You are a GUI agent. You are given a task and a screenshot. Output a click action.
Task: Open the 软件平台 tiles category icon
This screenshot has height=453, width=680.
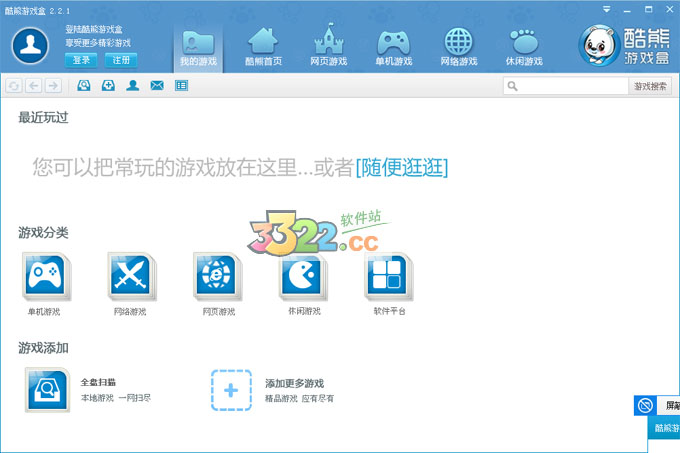pyautogui.click(x=388, y=276)
